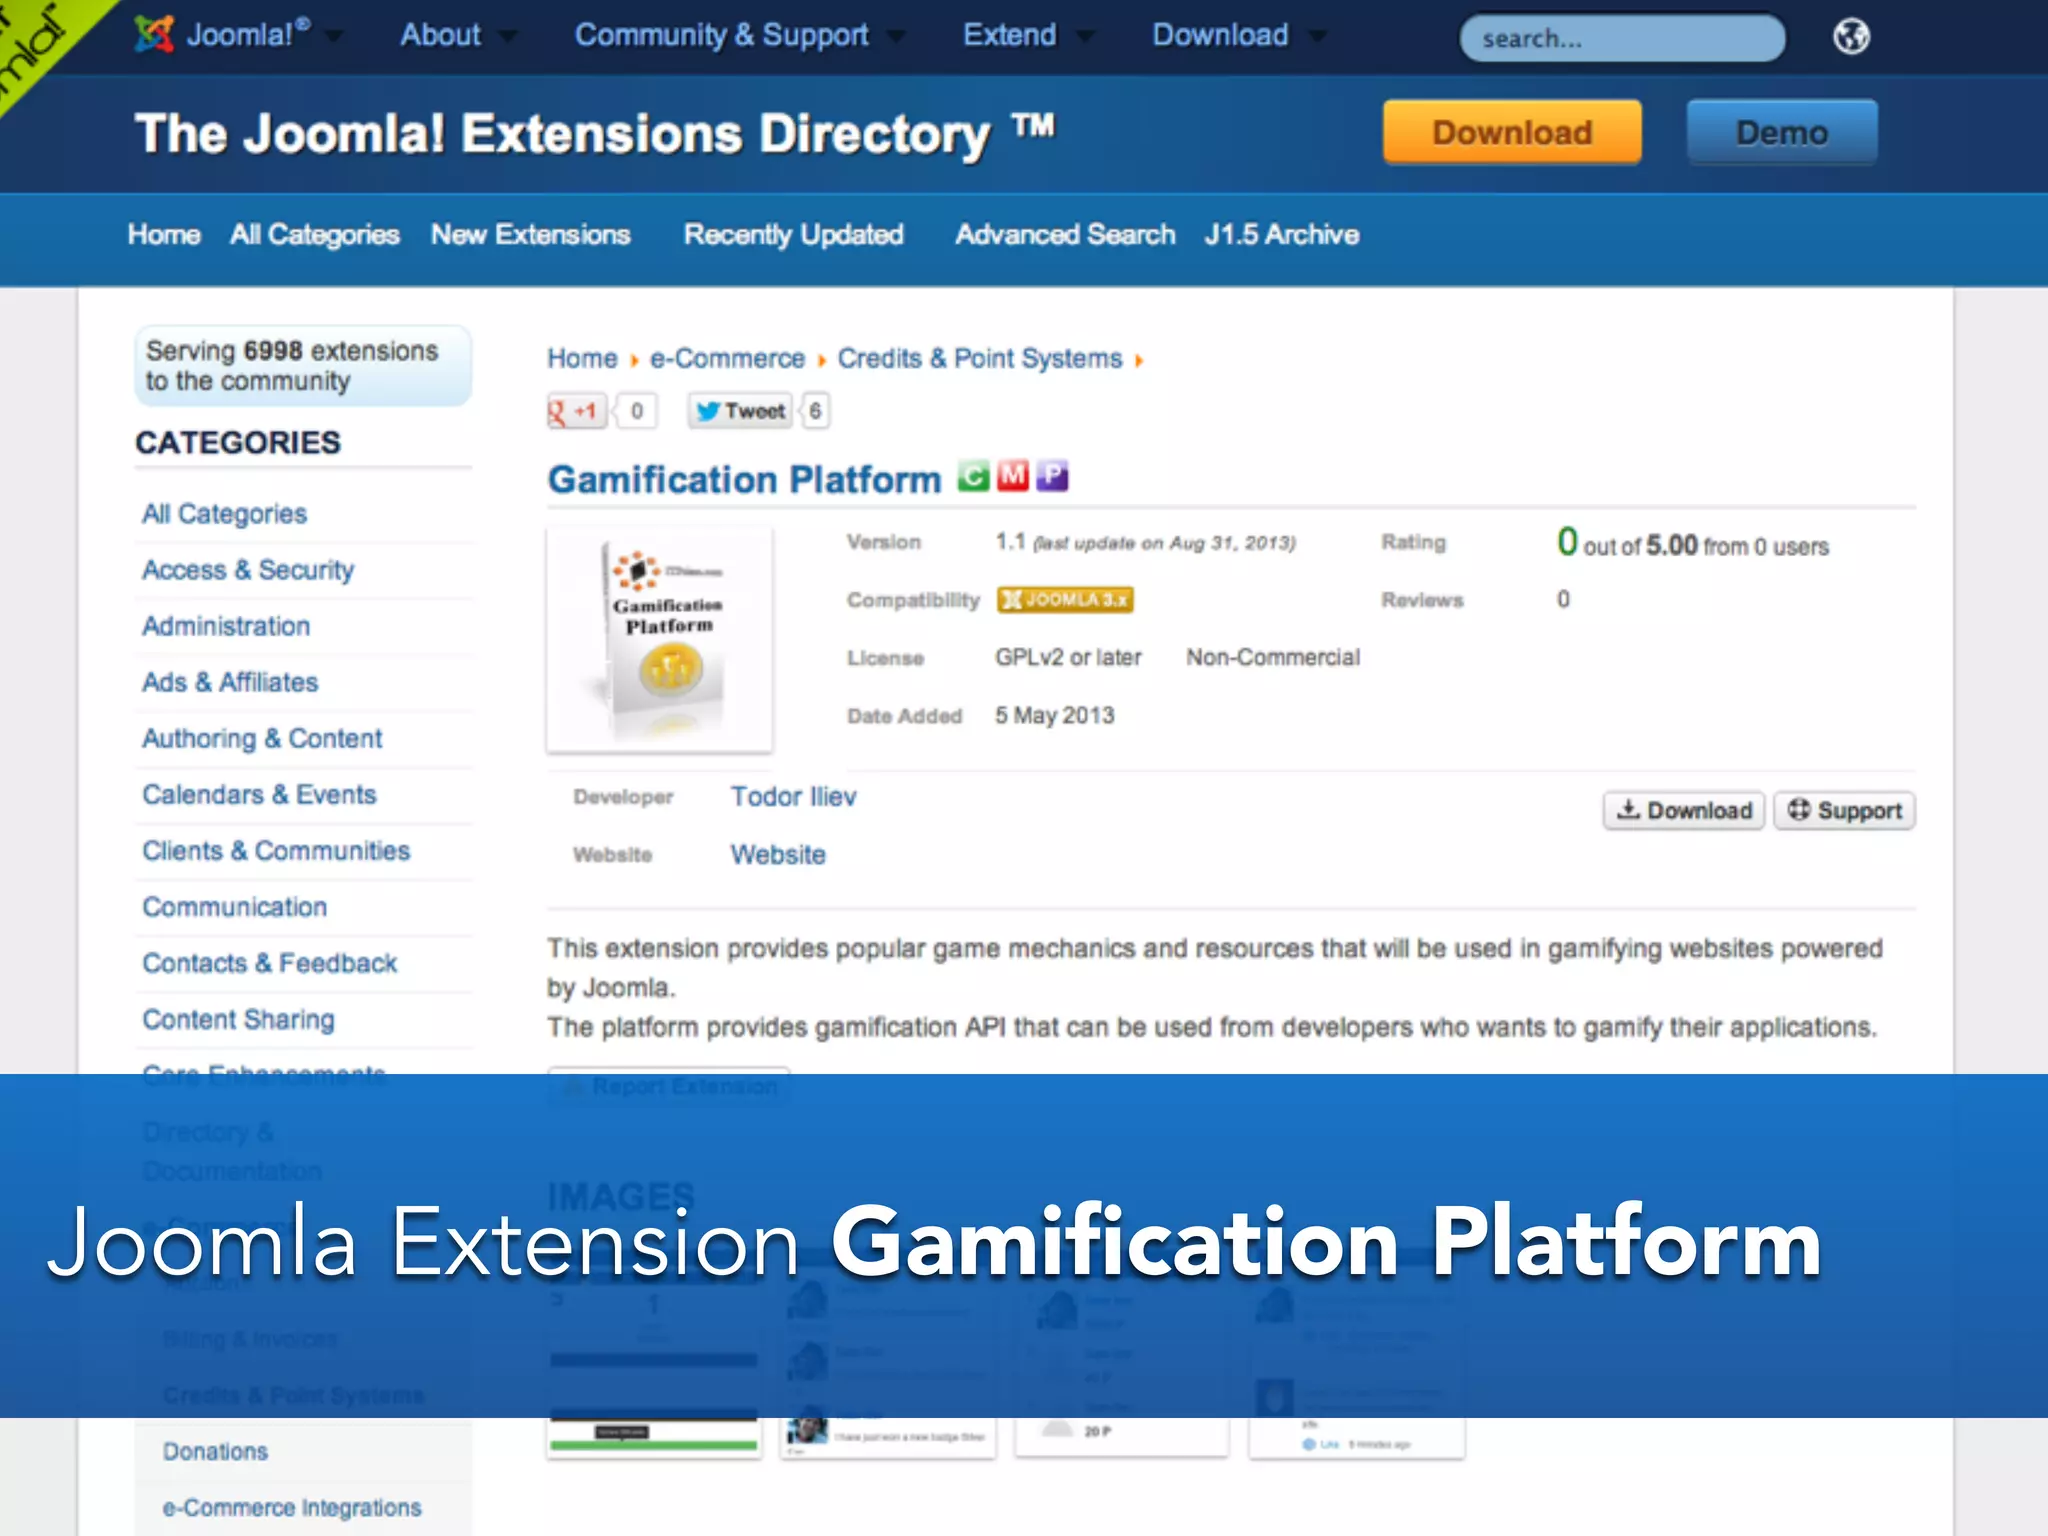
Task: Click the blue Demo button
Action: pyautogui.click(x=1782, y=132)
